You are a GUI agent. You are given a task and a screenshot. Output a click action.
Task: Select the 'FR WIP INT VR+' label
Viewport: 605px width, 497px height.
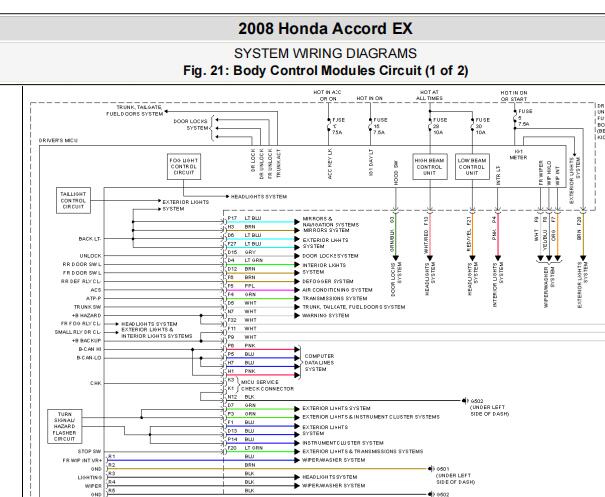82,460
